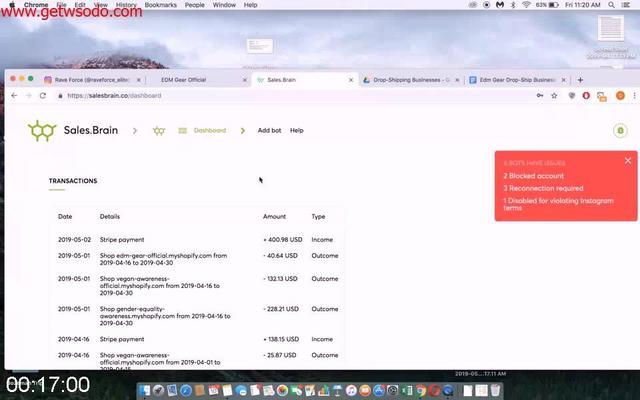Click the saved password key icon

click(x=540, y=96)
